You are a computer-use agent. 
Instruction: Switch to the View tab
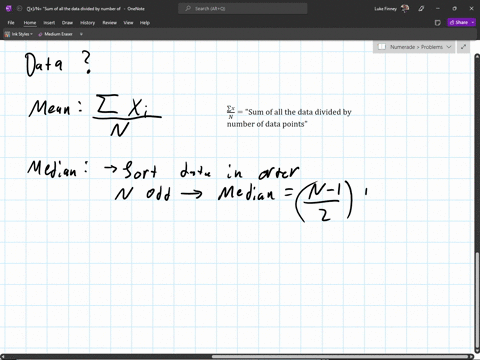[128, 23]
